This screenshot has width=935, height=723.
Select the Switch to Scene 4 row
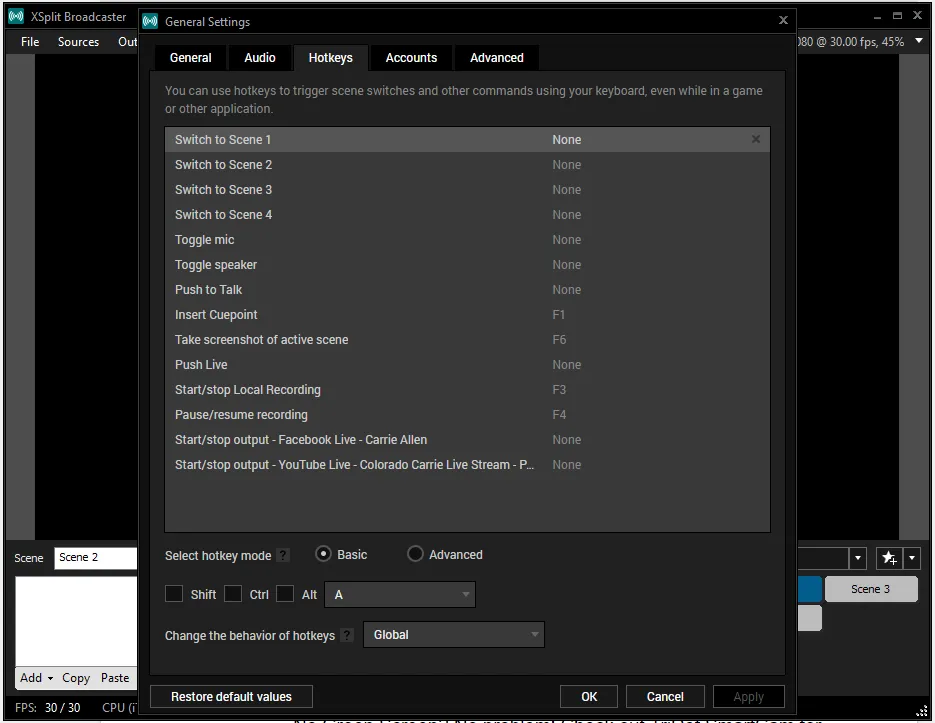pos(467,215)
